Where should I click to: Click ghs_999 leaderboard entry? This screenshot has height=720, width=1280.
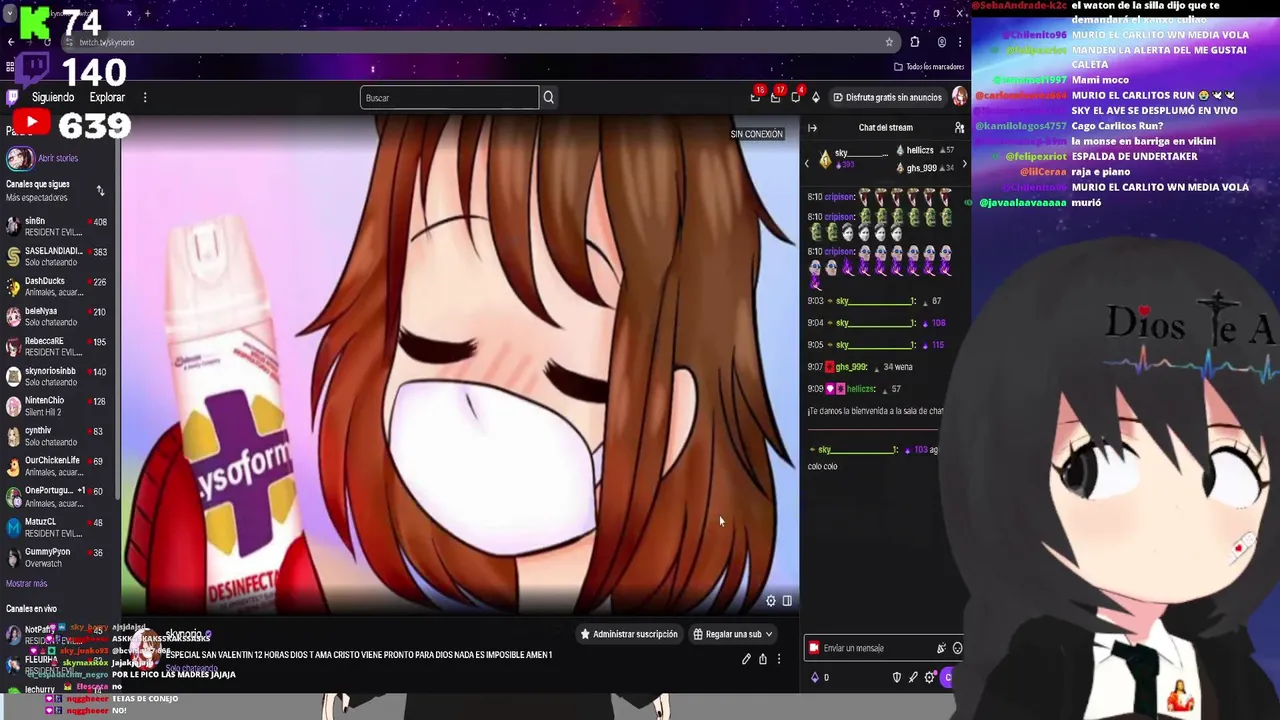[x=925, y=168]
